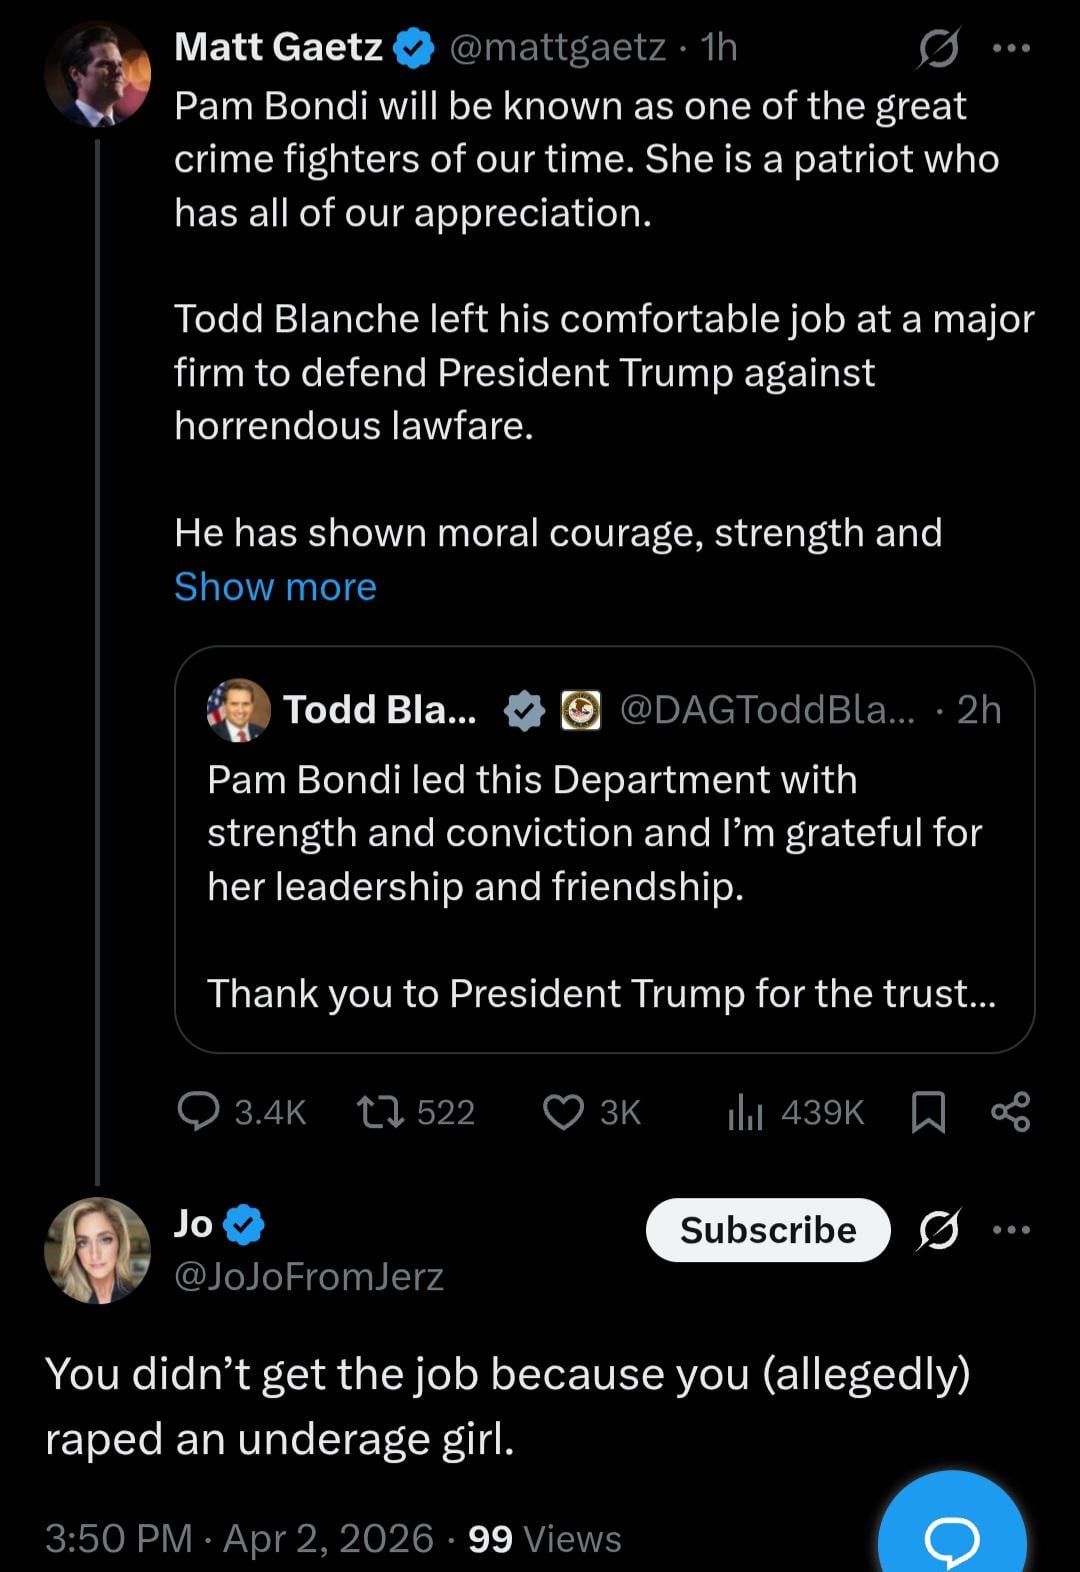Tap Grok icon on Matt Gaetz tweet

coord(938,47)
